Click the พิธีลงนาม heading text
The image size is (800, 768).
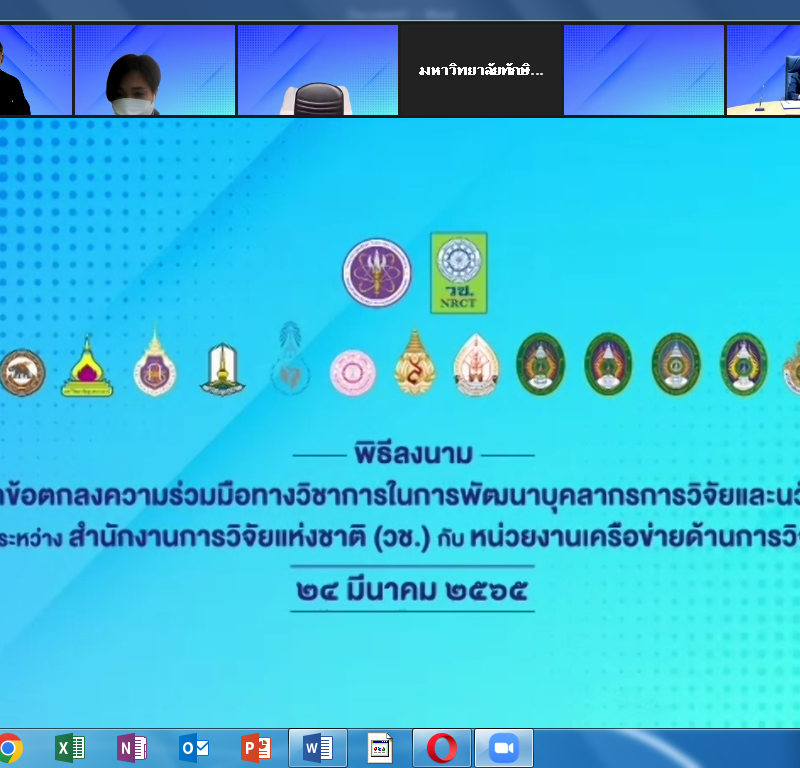(x=413, y=454)
